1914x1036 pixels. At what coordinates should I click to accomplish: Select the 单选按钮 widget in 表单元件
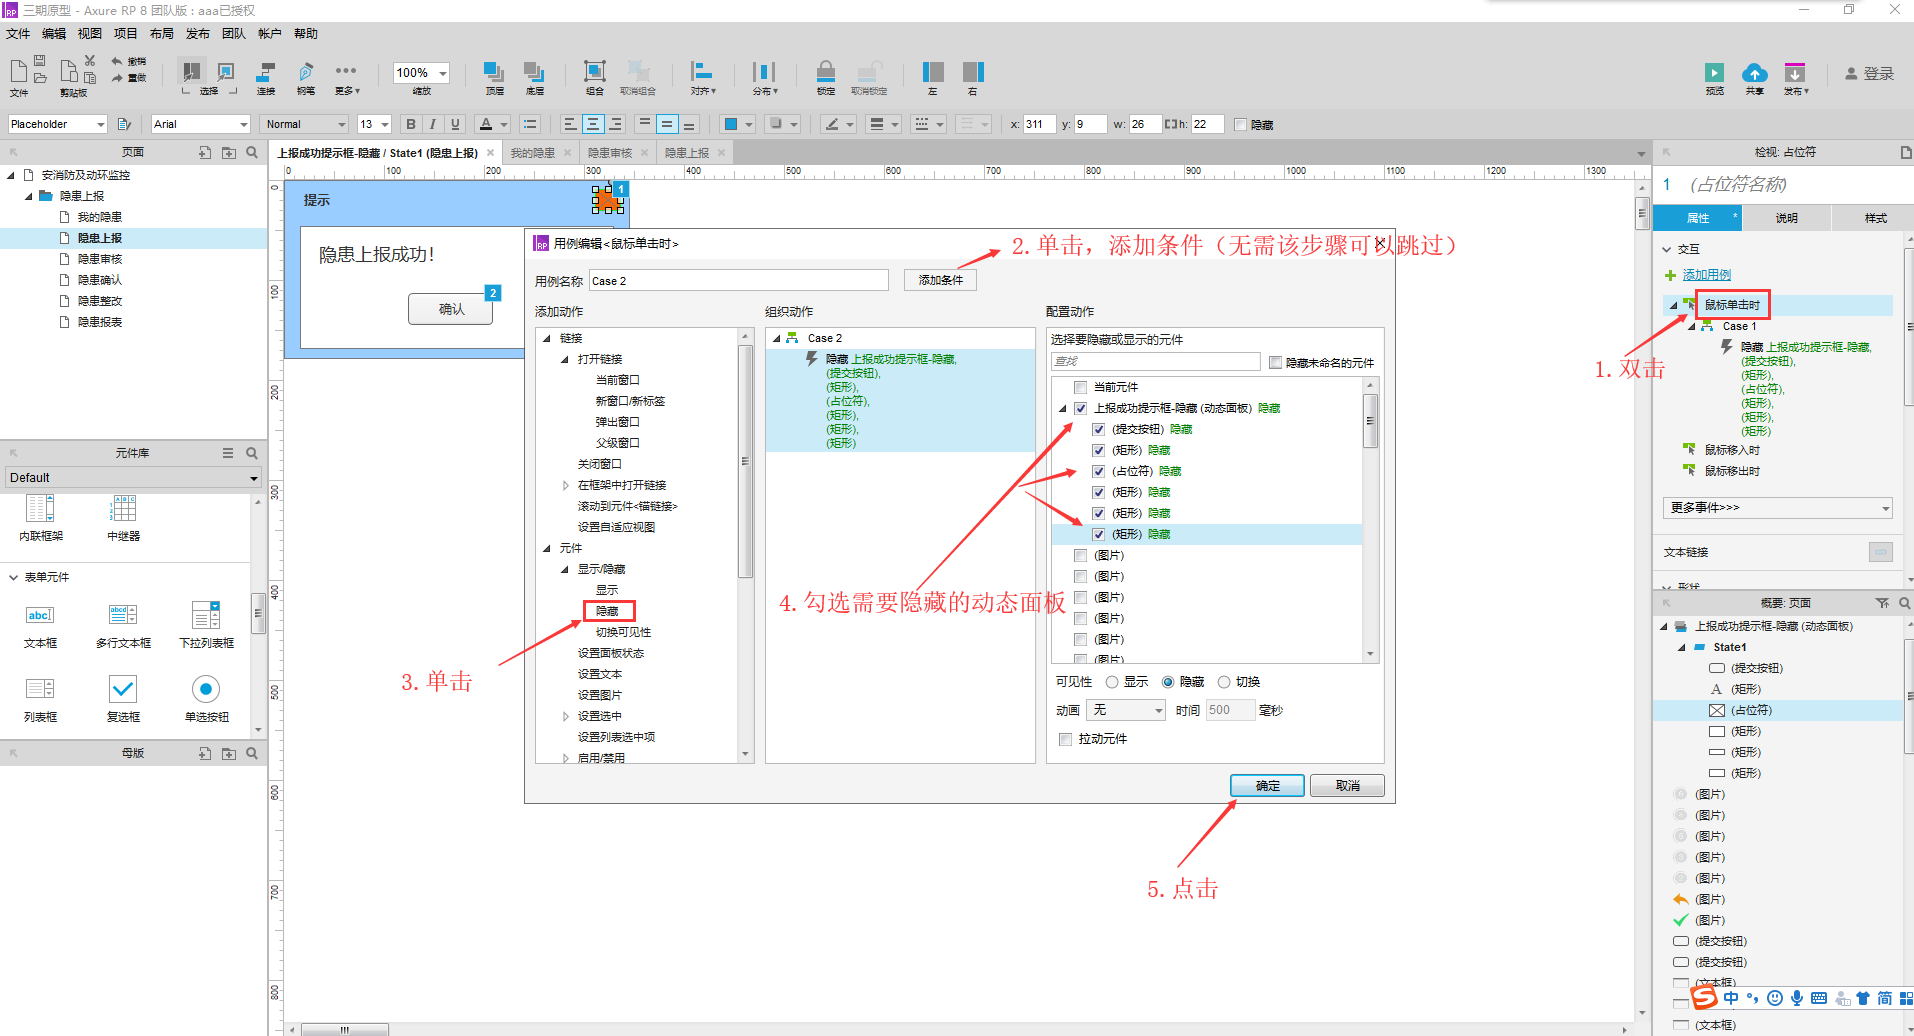(x=205, y=690)
